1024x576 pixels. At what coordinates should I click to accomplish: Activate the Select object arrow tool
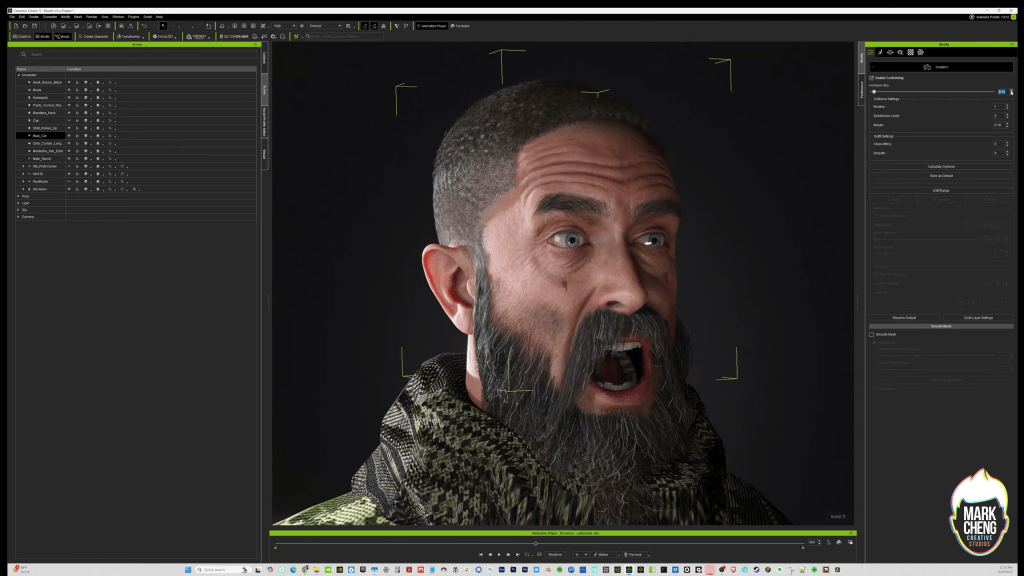163,26
